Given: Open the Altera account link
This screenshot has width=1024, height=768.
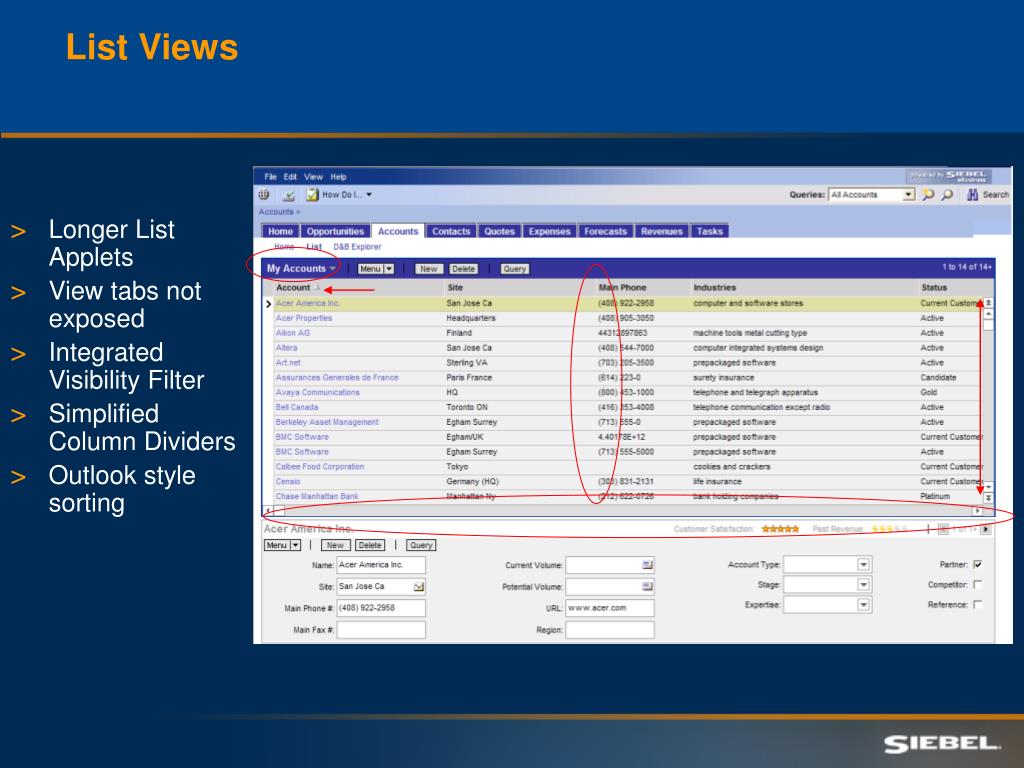Looking at the screenshot, I should pyautogui.click(x=286, y=348).
